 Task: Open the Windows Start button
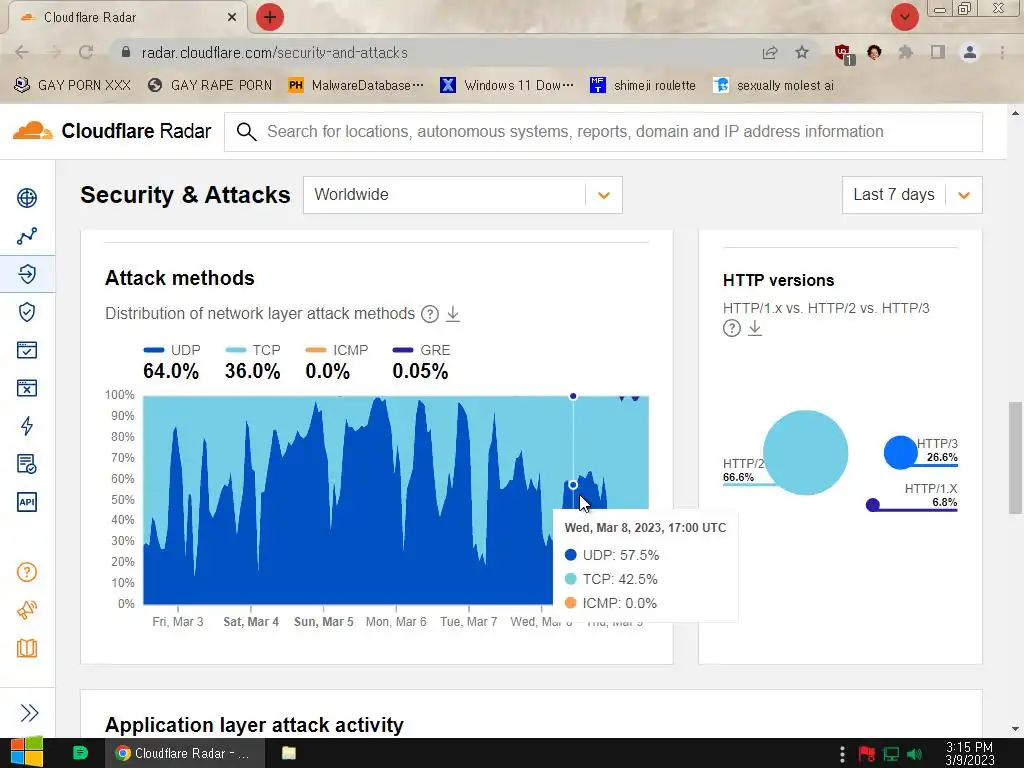coord(26,753)
